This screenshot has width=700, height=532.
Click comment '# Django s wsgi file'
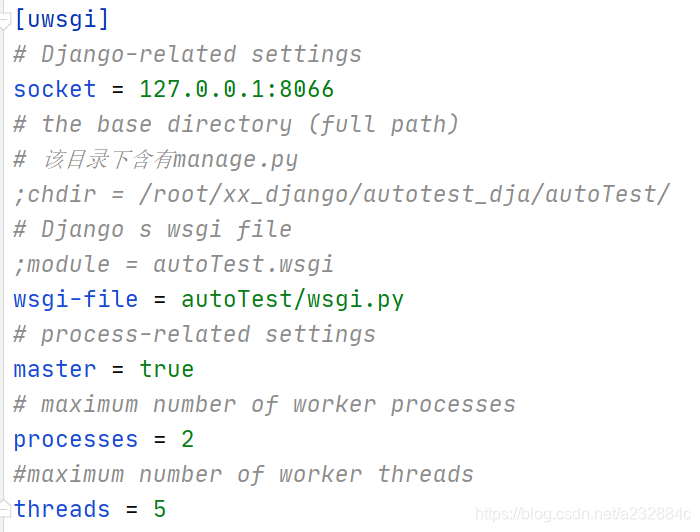153,230
